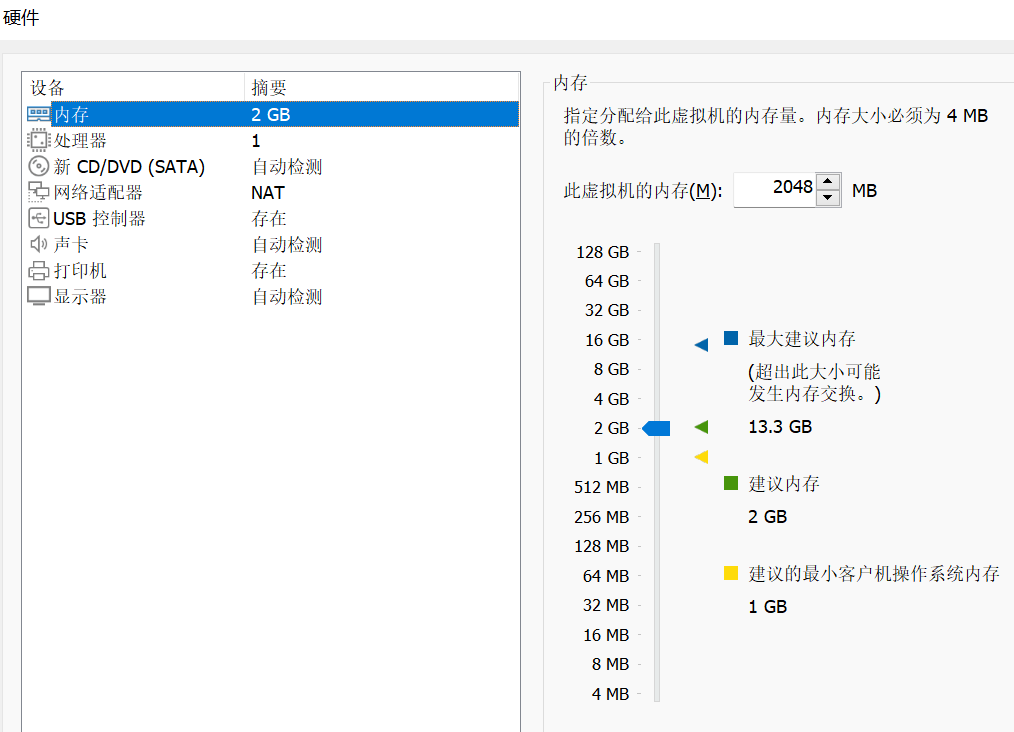Select the memory (内存) device icon

click(38, 114)
